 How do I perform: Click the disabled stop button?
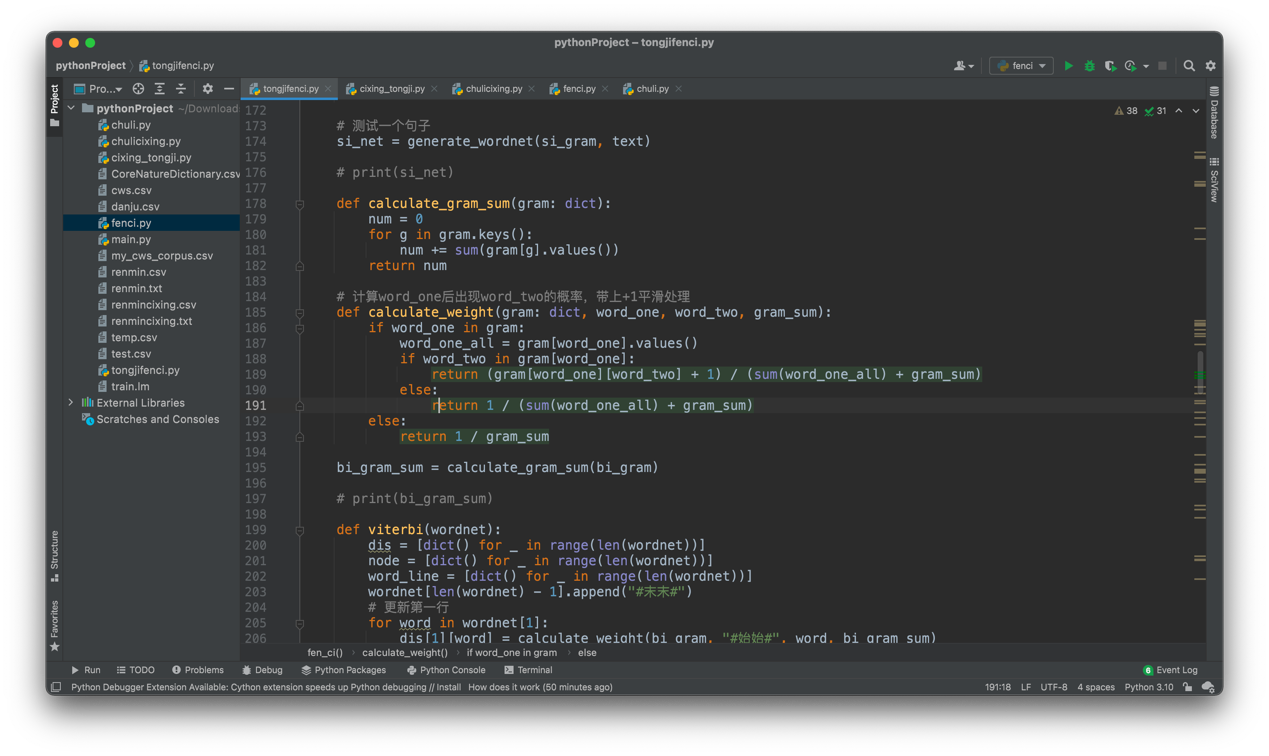point(1162,66)
